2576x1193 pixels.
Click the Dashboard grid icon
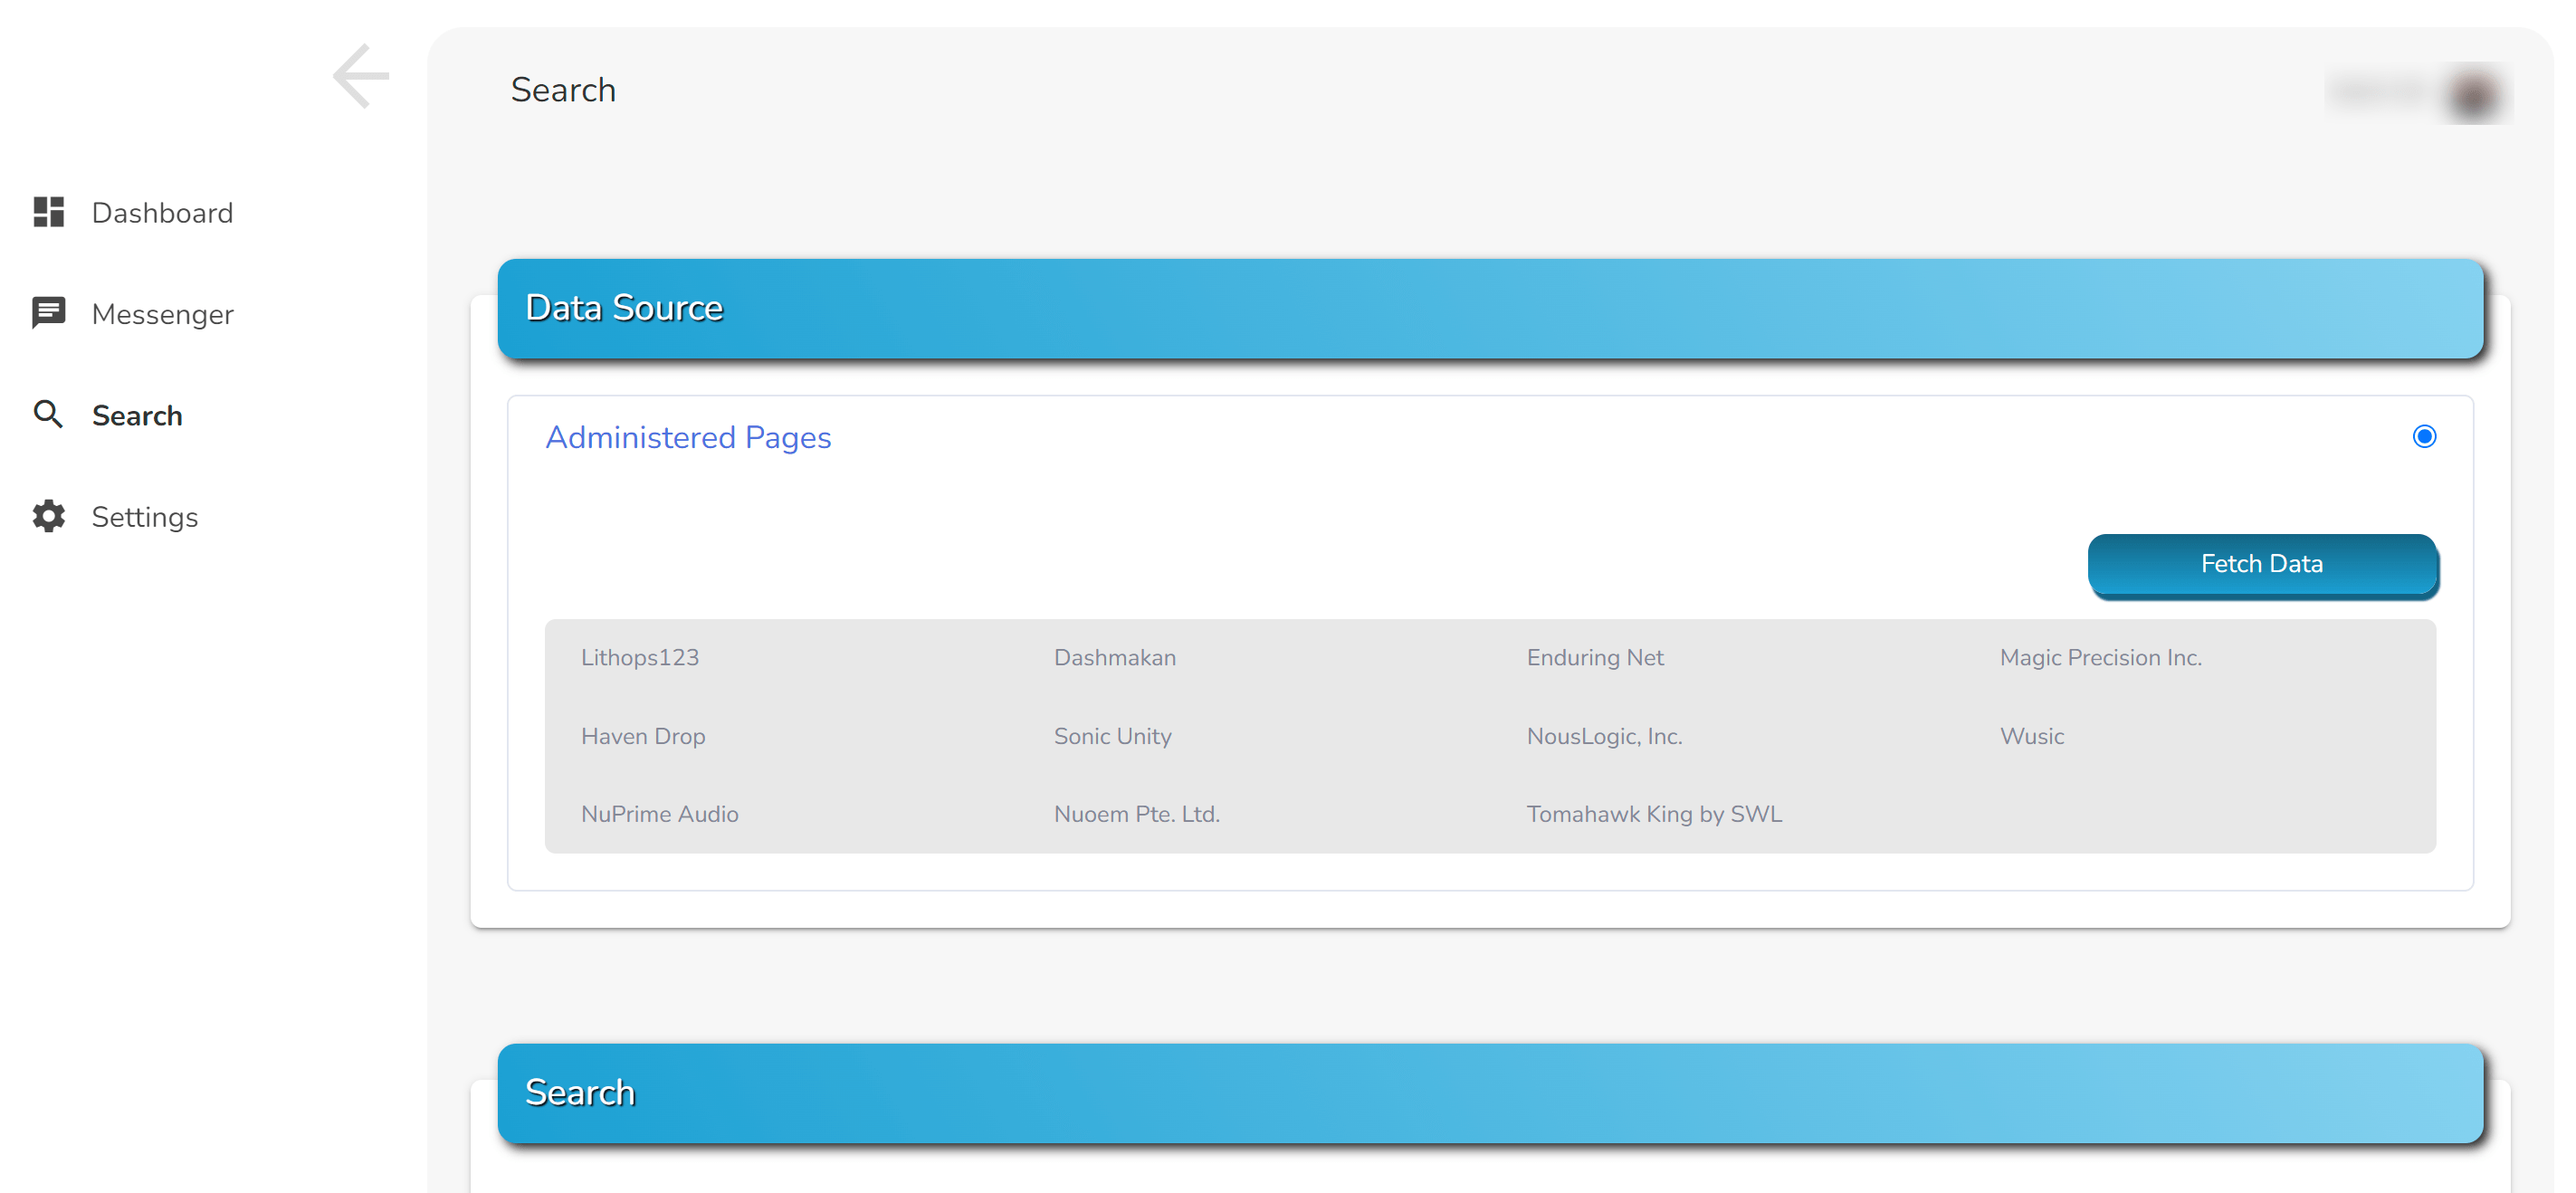48,212
